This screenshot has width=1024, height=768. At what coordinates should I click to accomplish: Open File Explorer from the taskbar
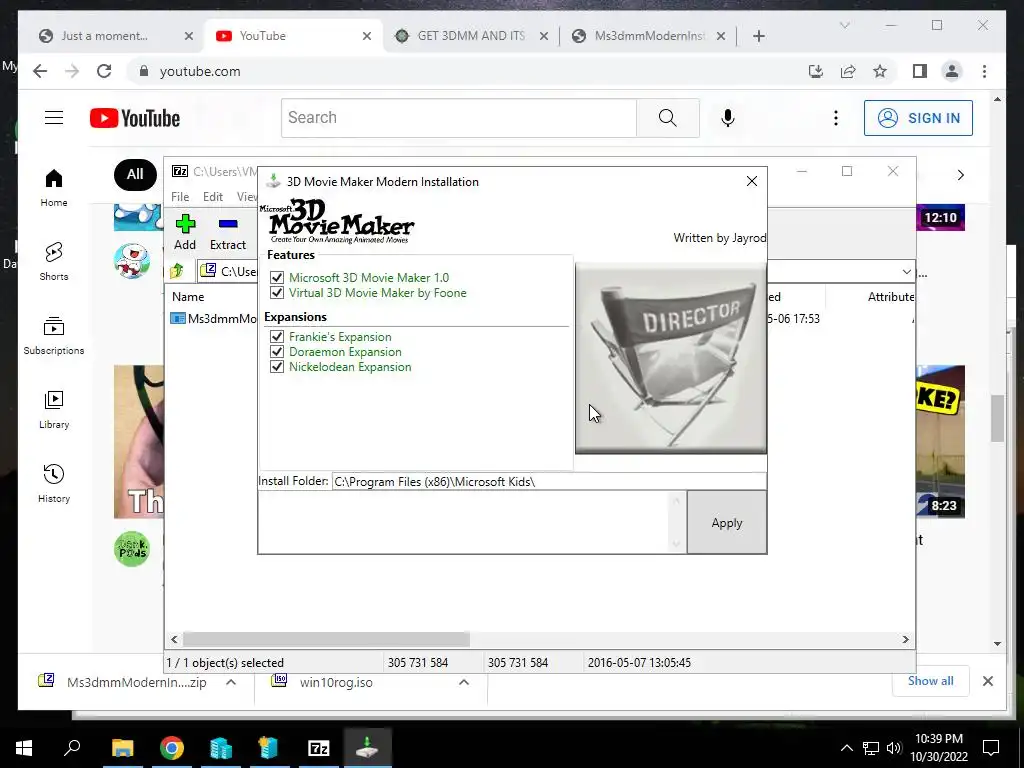(122, 748)
